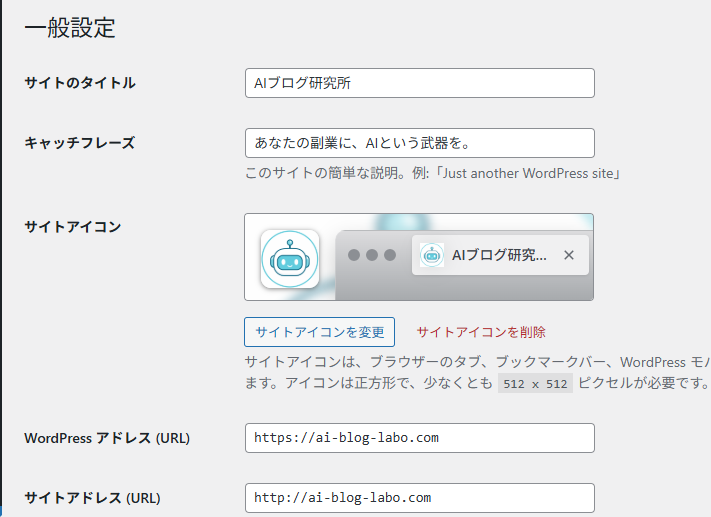Click the サイトアドレス (URL) label
The height and width of the screenshot is (517, 711).
point(92,498)
